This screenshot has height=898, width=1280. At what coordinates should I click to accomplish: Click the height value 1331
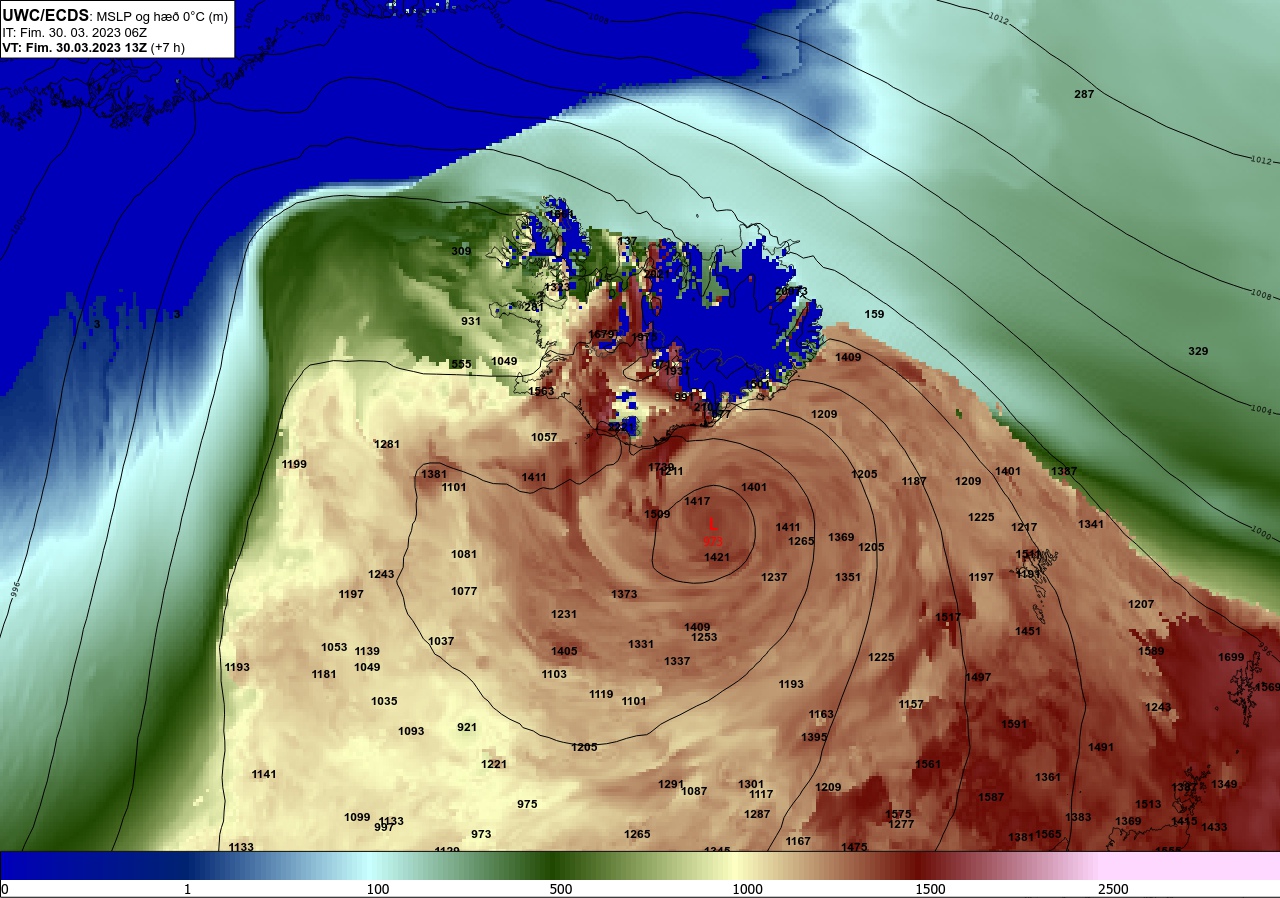[641, 644]
